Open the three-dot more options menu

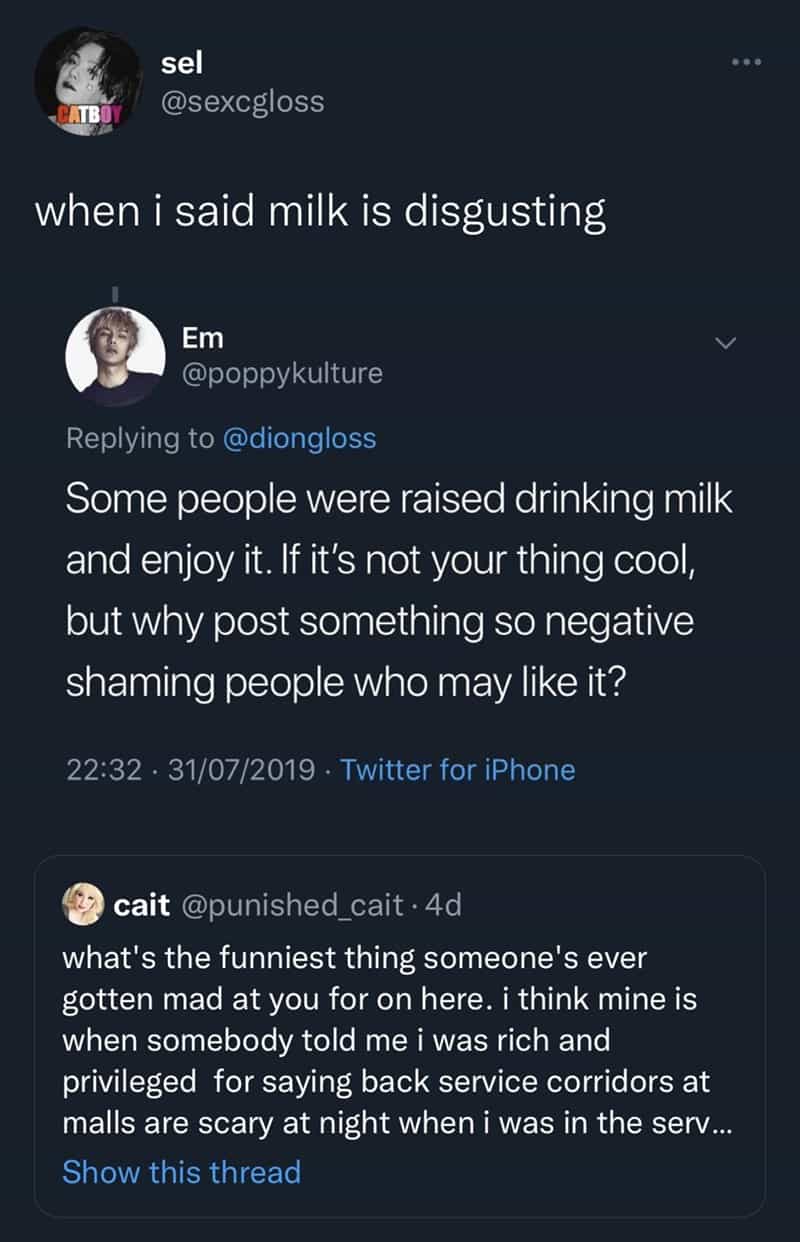pyautogui.click(x=745, y=63)
